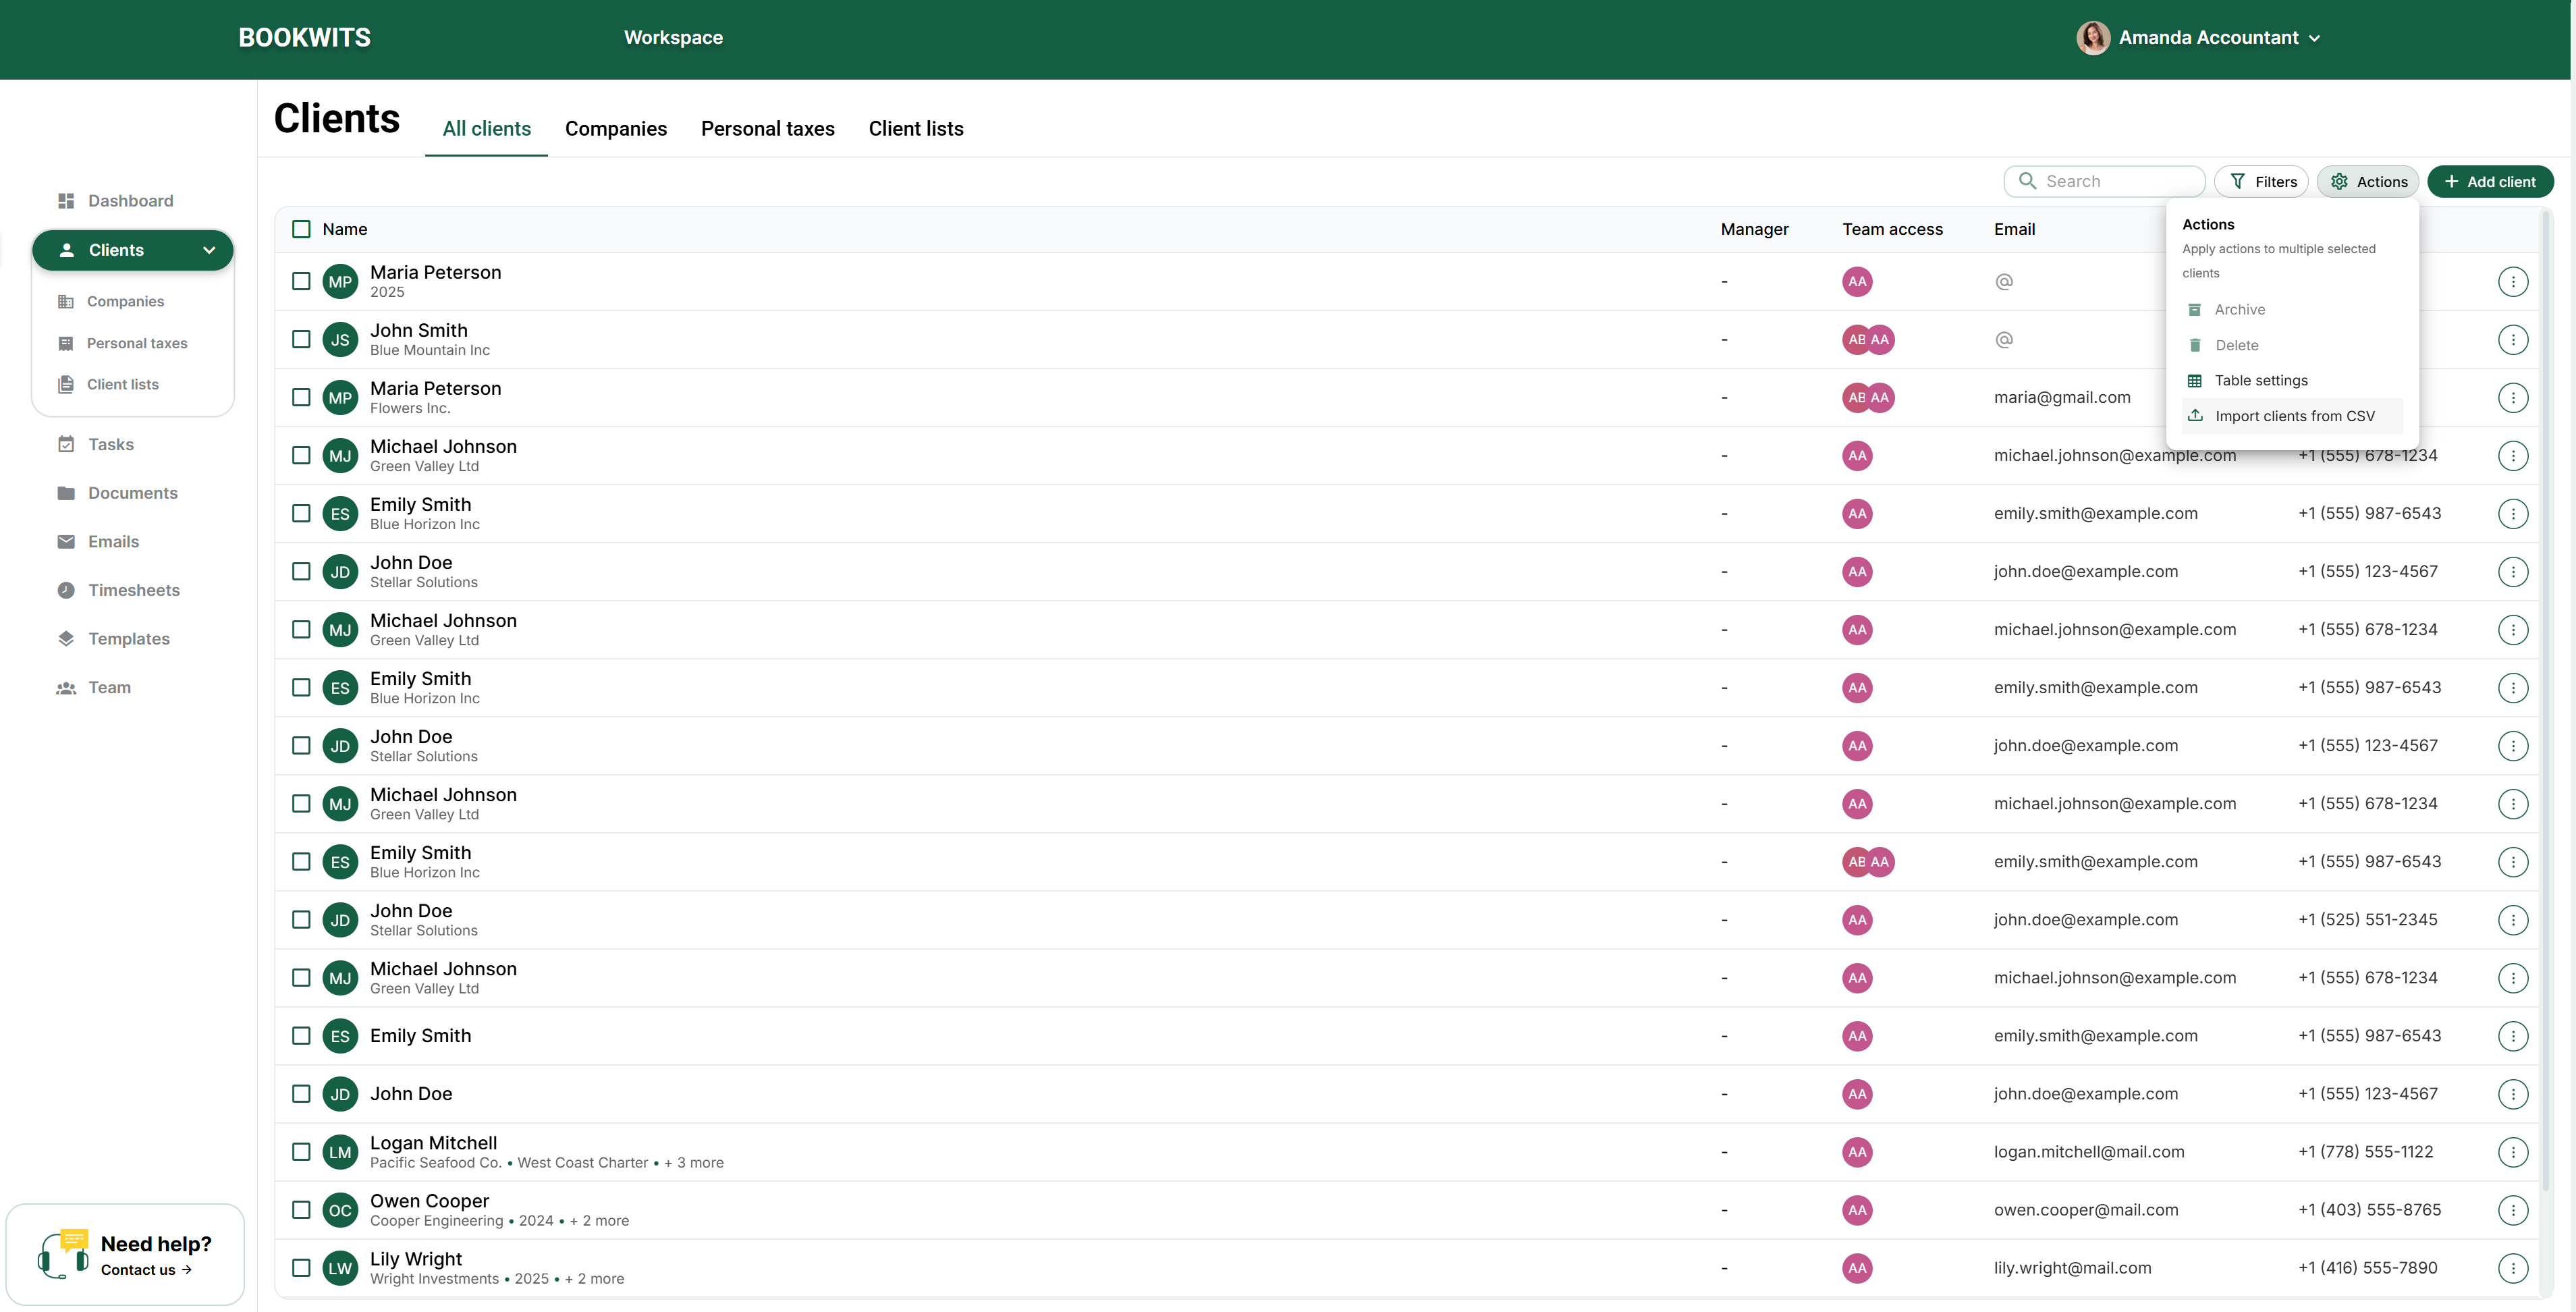The height and width of the screenshot is (1312, 2576).
Task: Collapse the Clients sidebar chevron
Action: (209, 250)
